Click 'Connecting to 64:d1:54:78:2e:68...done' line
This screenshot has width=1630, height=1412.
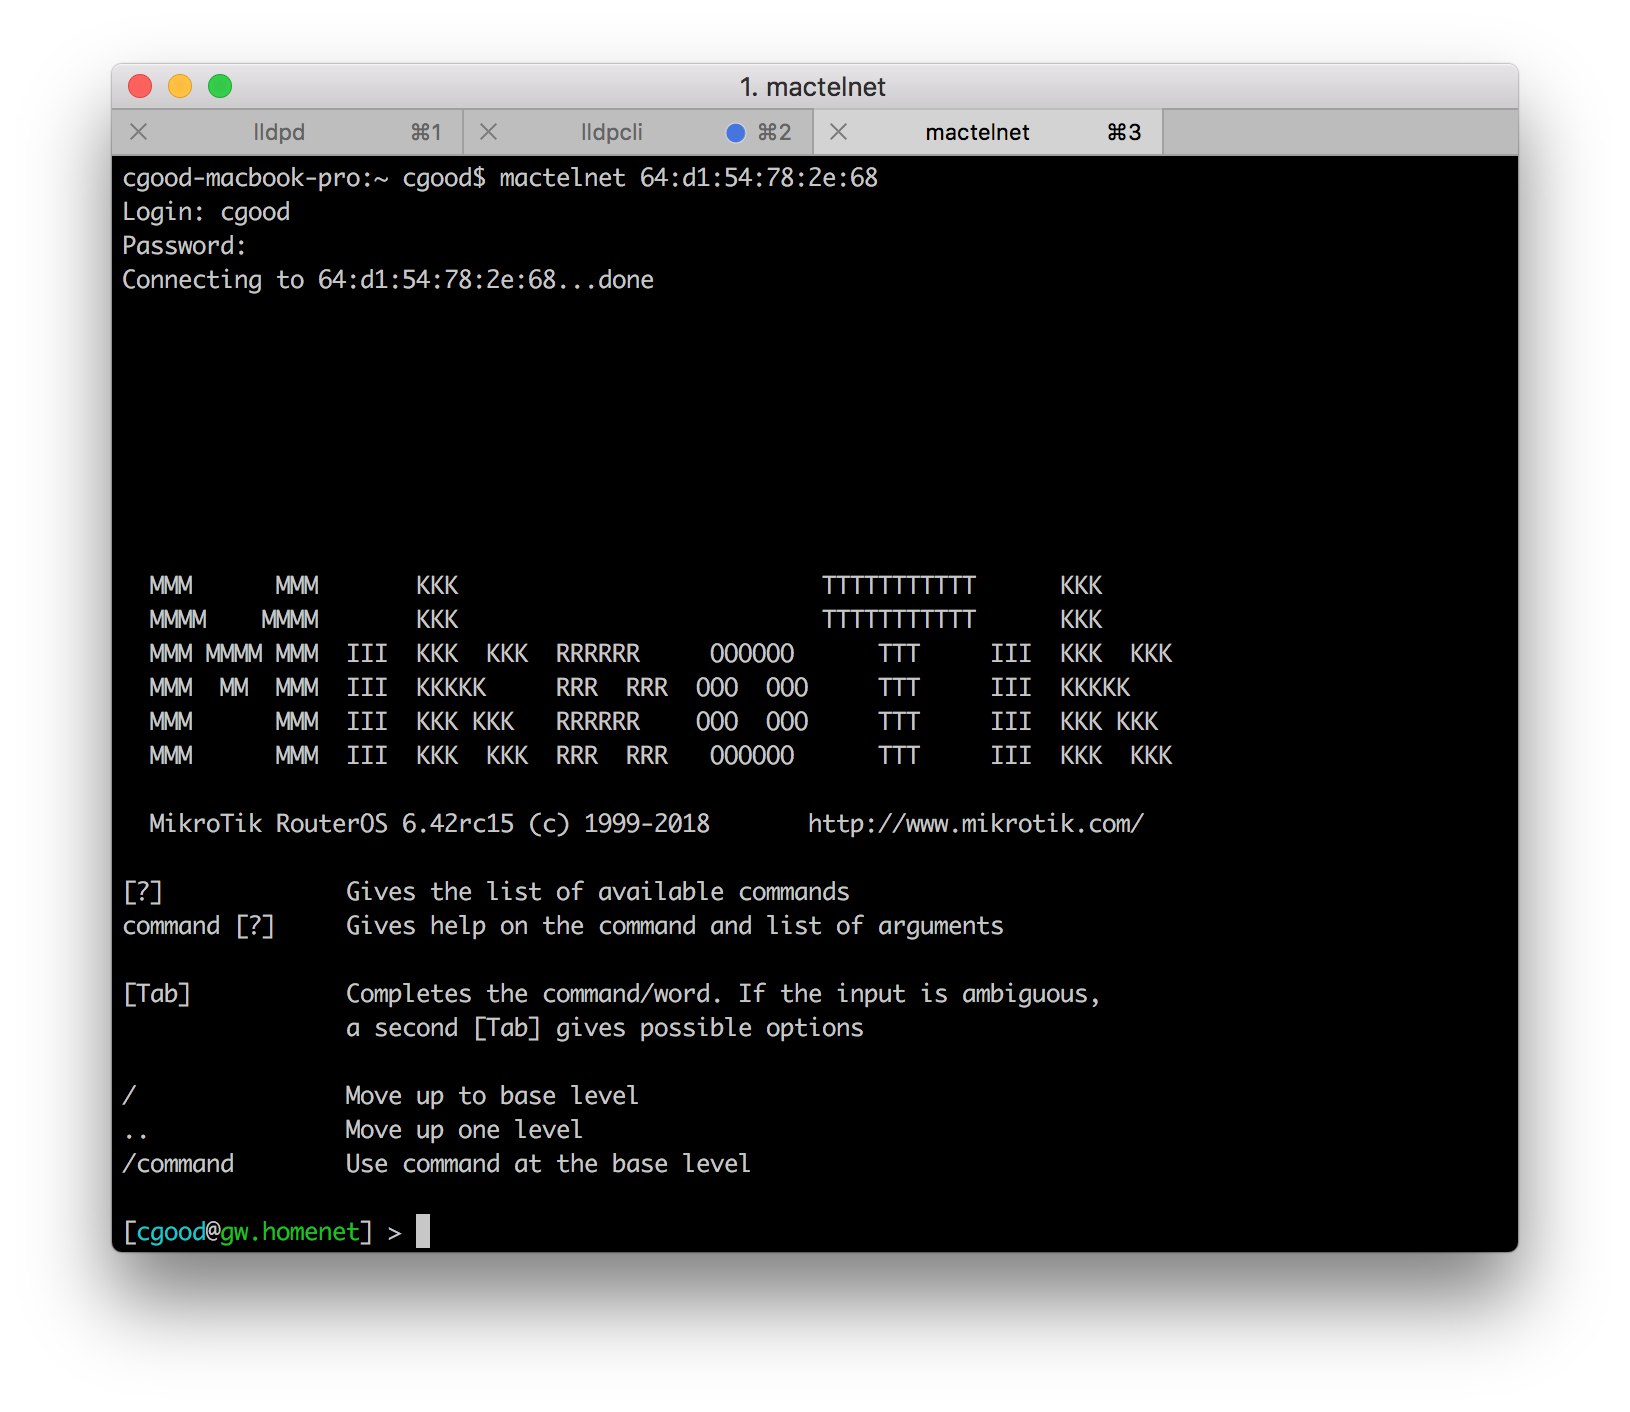pos(388,280)
